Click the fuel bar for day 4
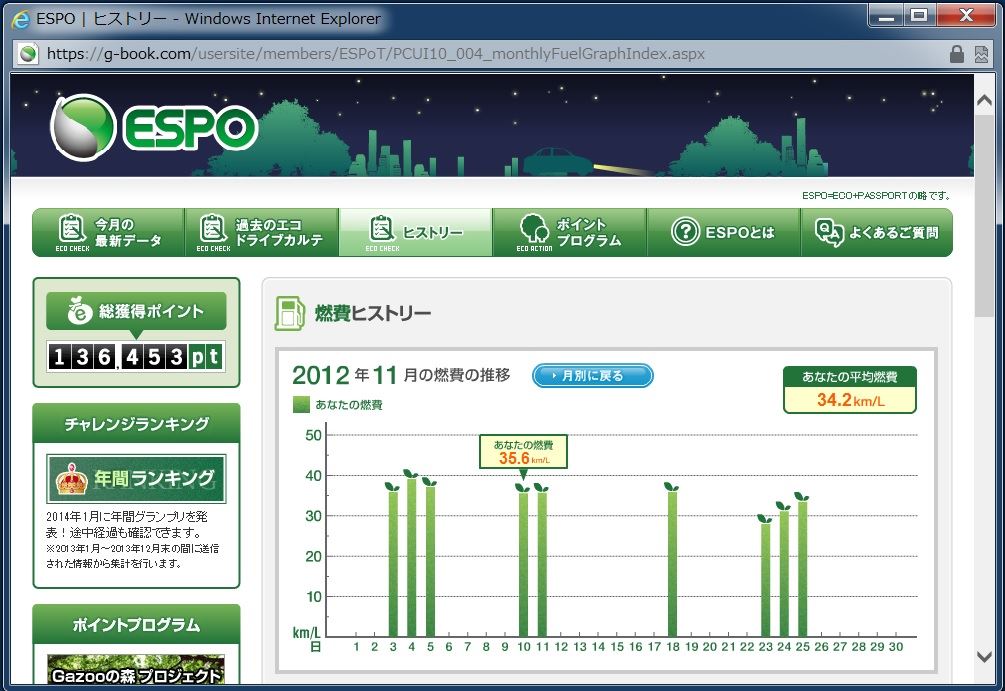This screenshot has width=1005, height=691. coord(411,557)
